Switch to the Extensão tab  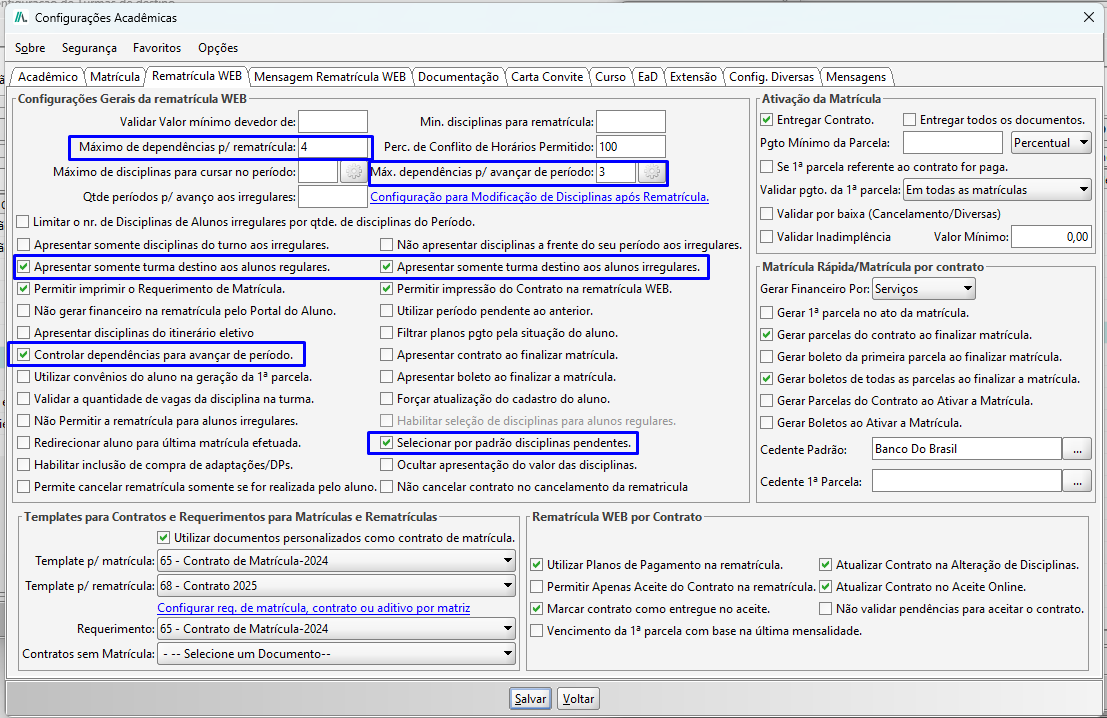click(693, 77)
